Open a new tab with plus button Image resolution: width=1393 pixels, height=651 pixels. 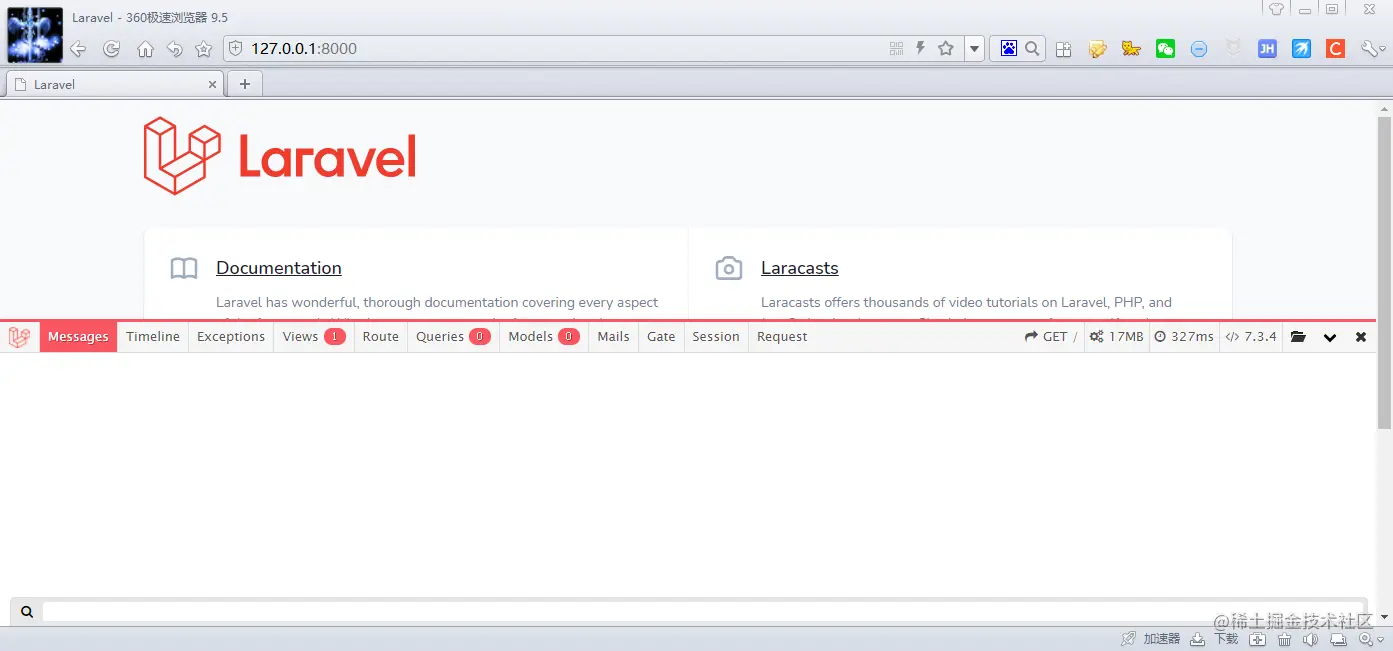click(x=245, y=84)
